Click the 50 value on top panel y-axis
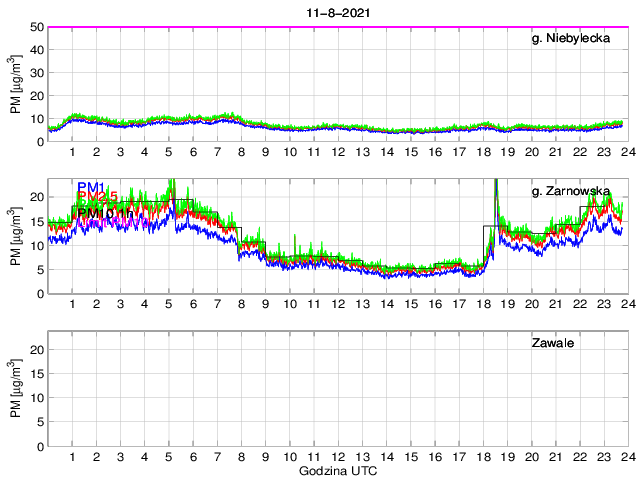The width and height of the screenshot is (640, 480). (35, 27)
